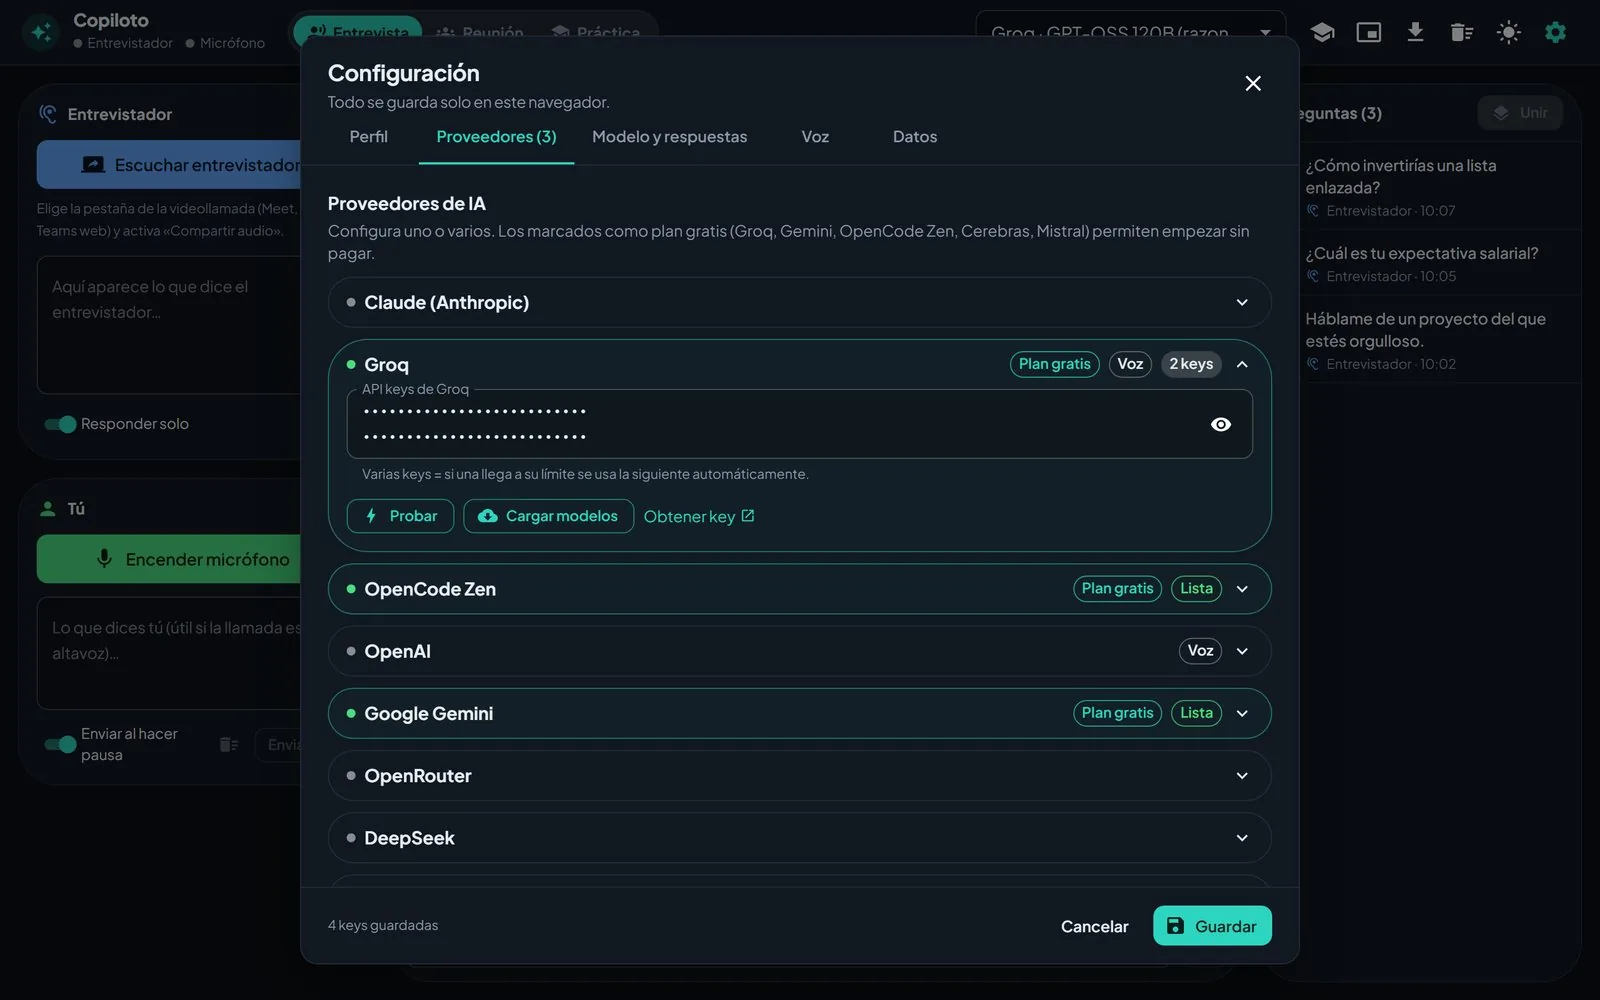Click Probar button for Groq
The width and height of the screenshot is (1600, 1000).
tap(400, 516)
